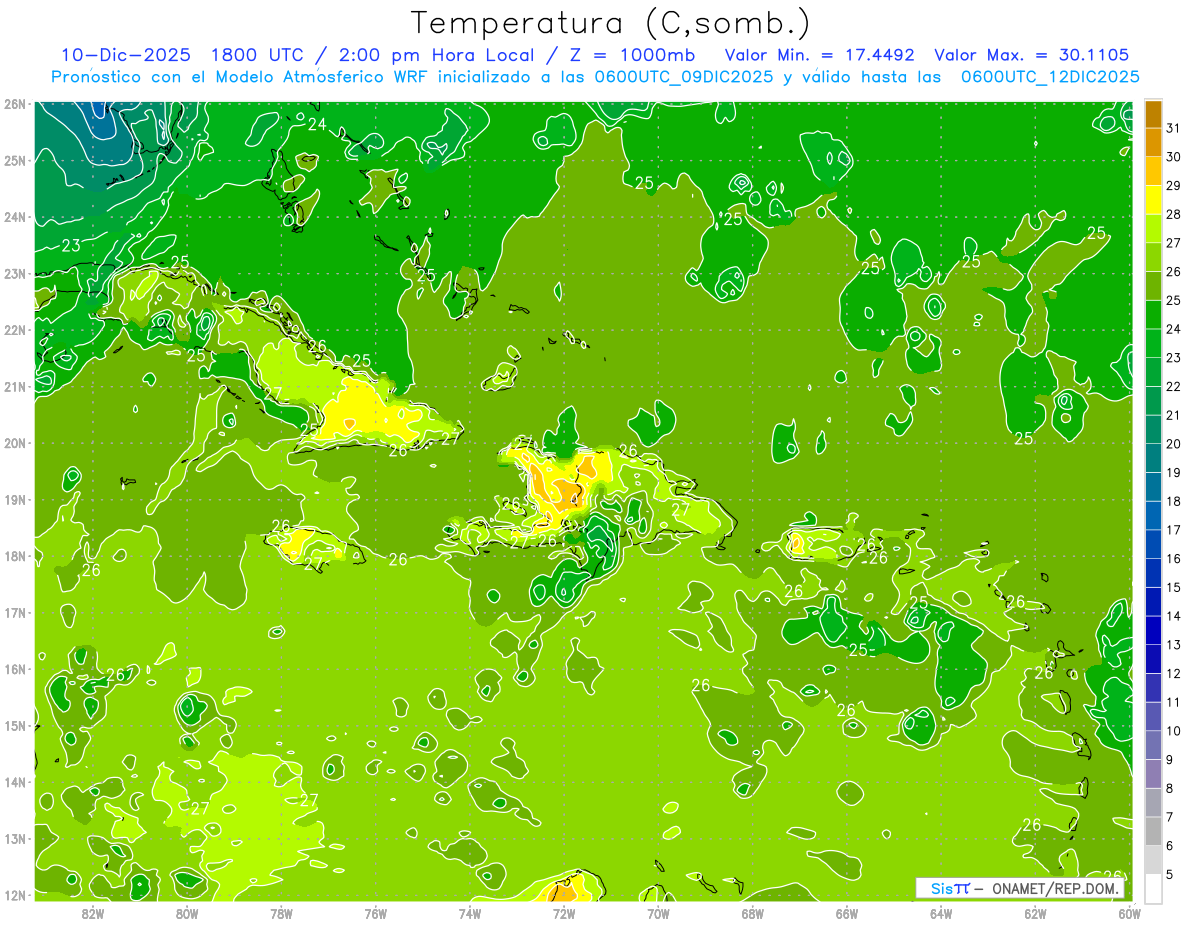The height and width of the screenshot is (927, 1200).
Task: Click the "SisPI" logo text in the footer box
Action: (950, 888)
